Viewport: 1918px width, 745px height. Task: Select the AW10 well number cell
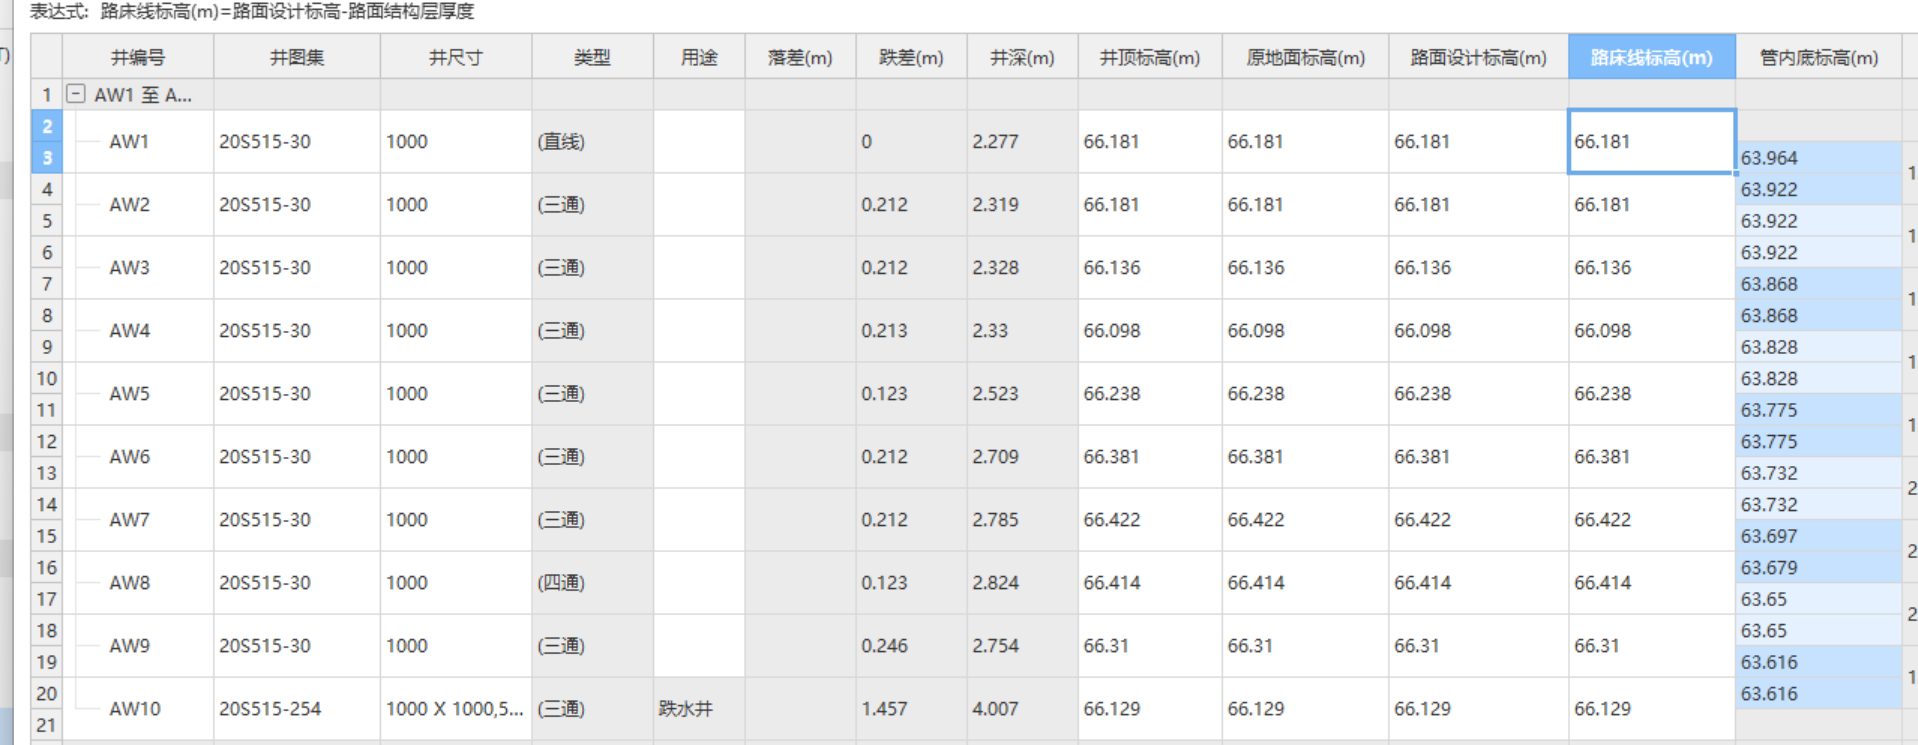tap(135, 709)
